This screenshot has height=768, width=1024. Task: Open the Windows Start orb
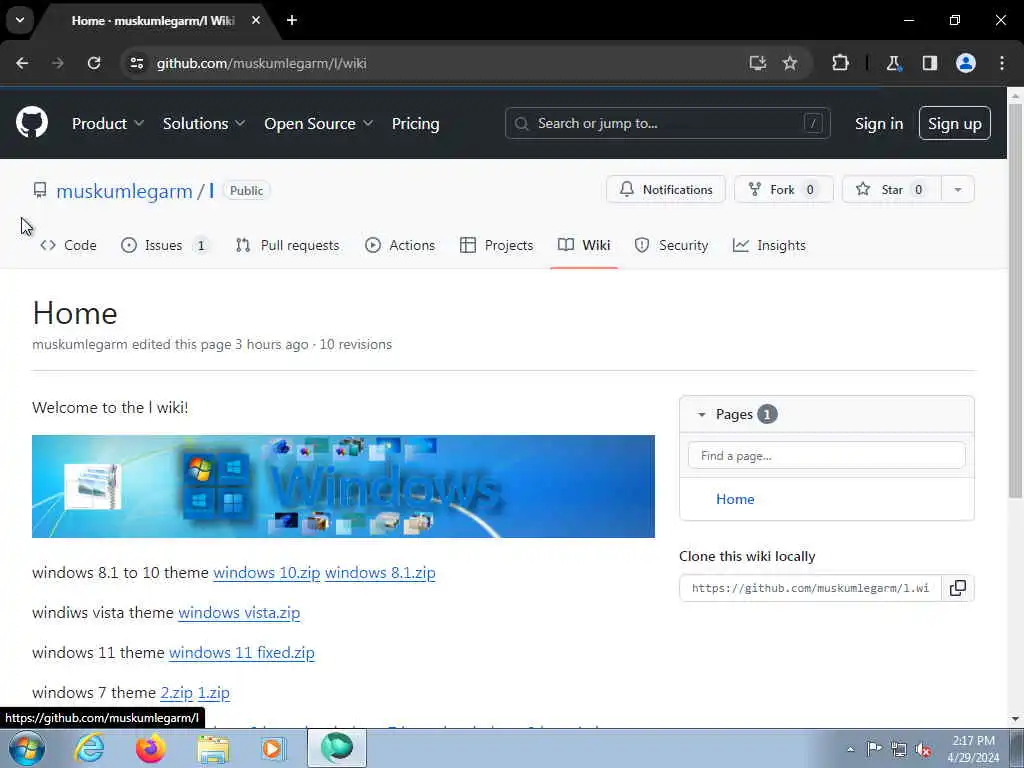pyautogui.click(x=27, y=748)
